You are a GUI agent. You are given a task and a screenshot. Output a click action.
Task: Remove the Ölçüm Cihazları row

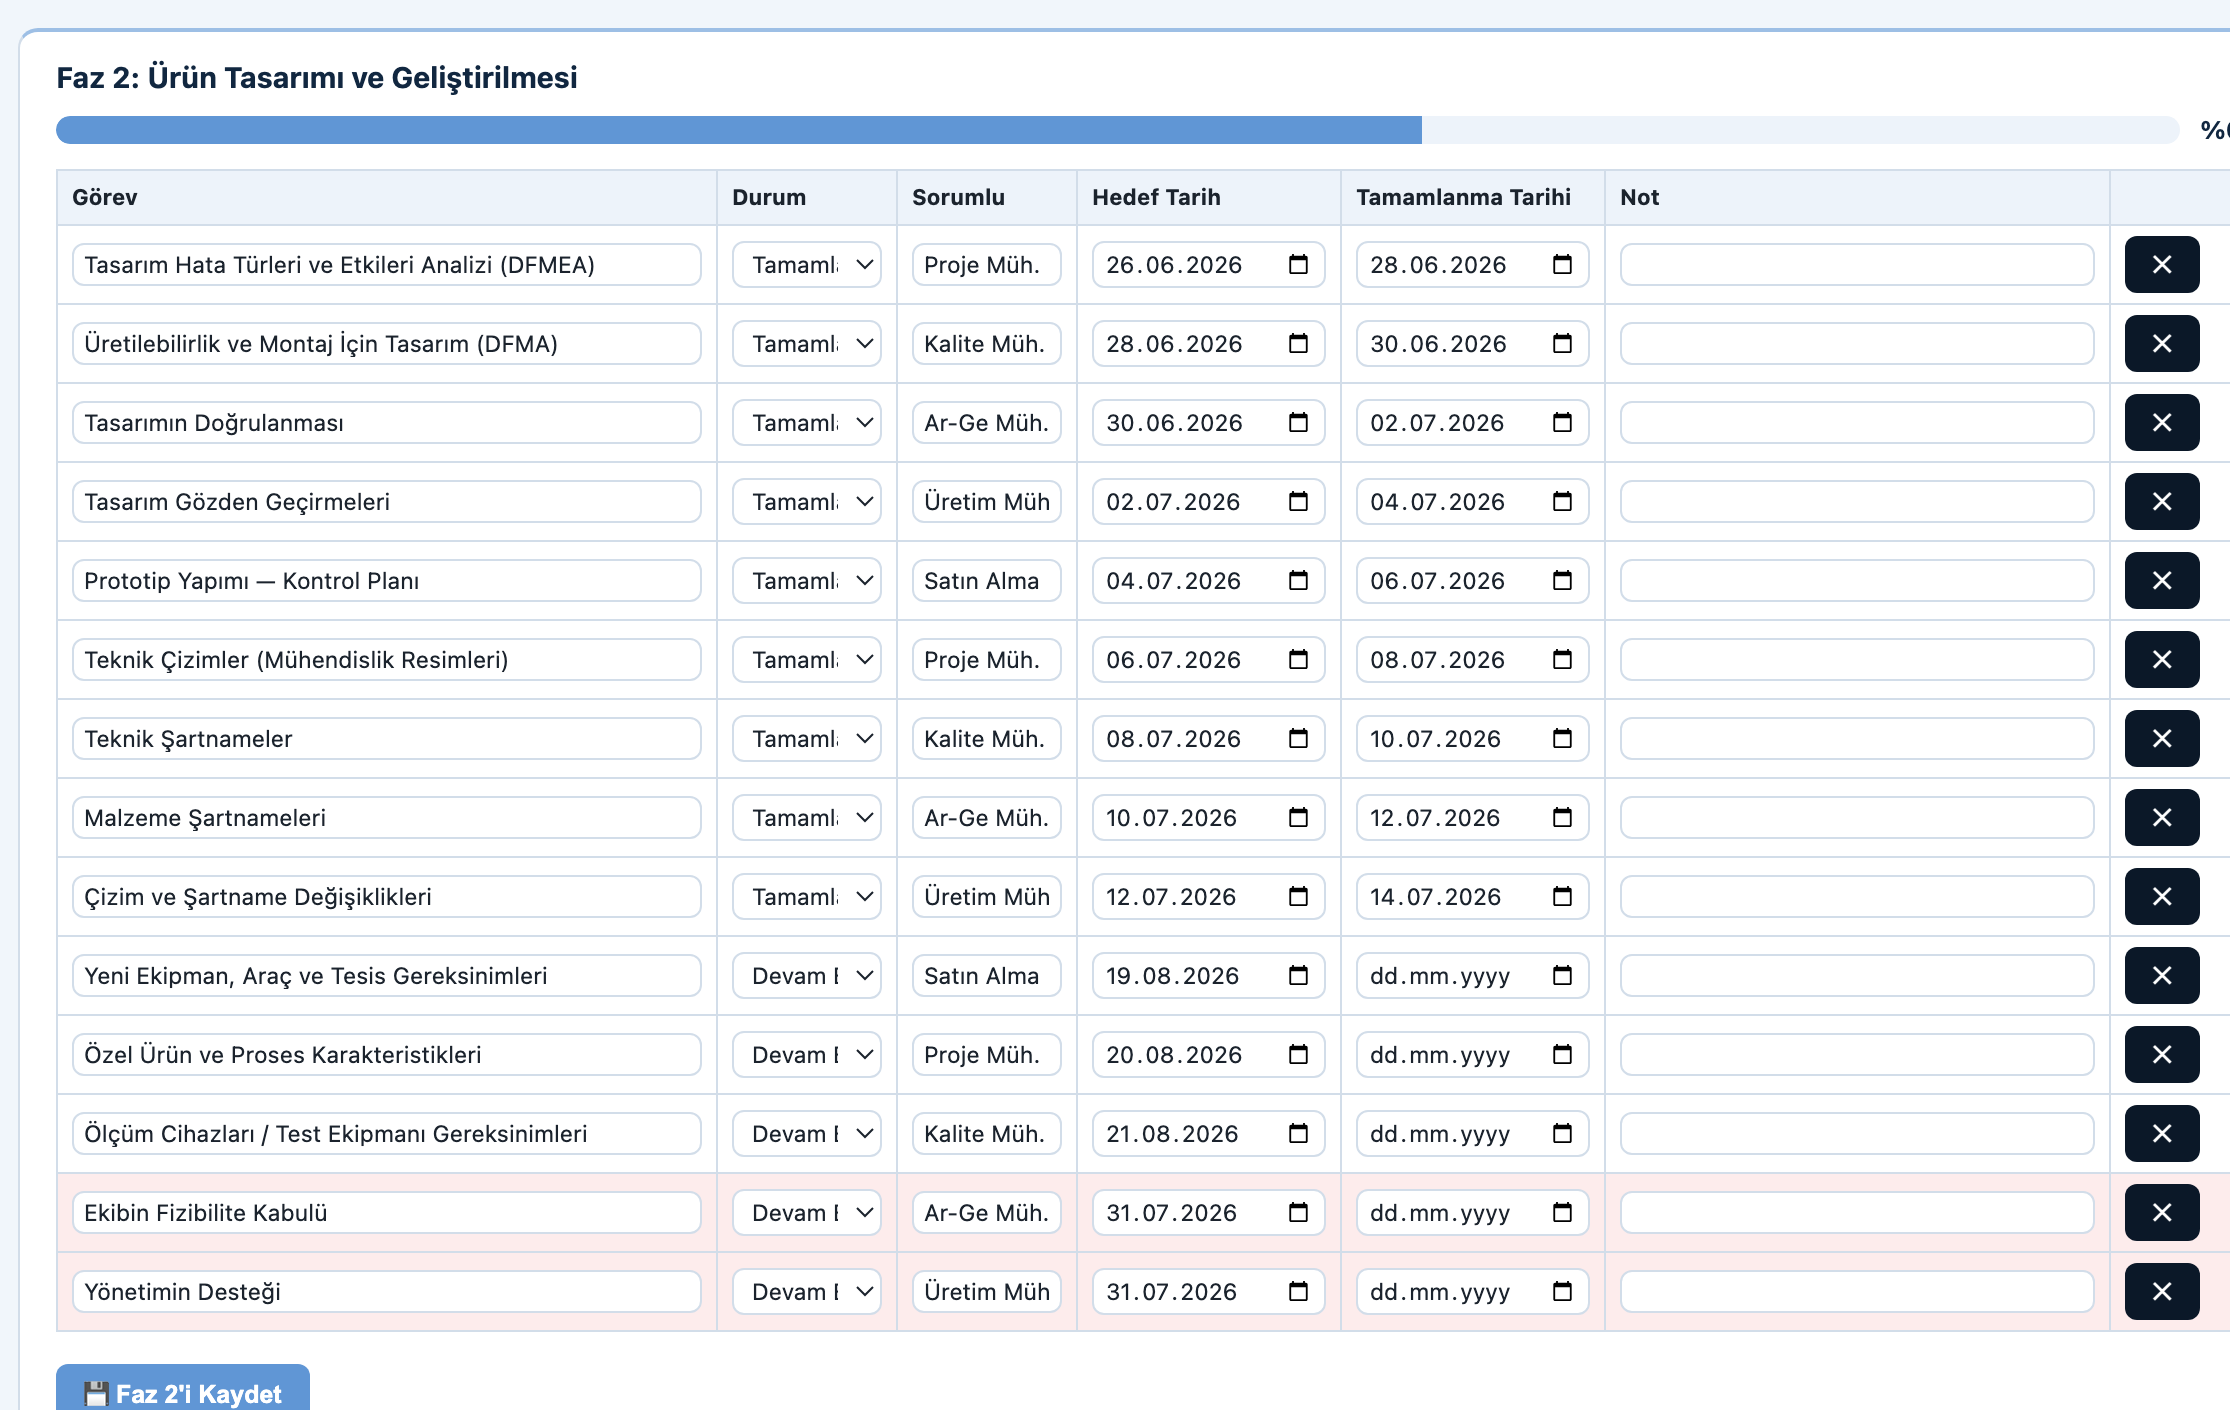[2162, 1134]
